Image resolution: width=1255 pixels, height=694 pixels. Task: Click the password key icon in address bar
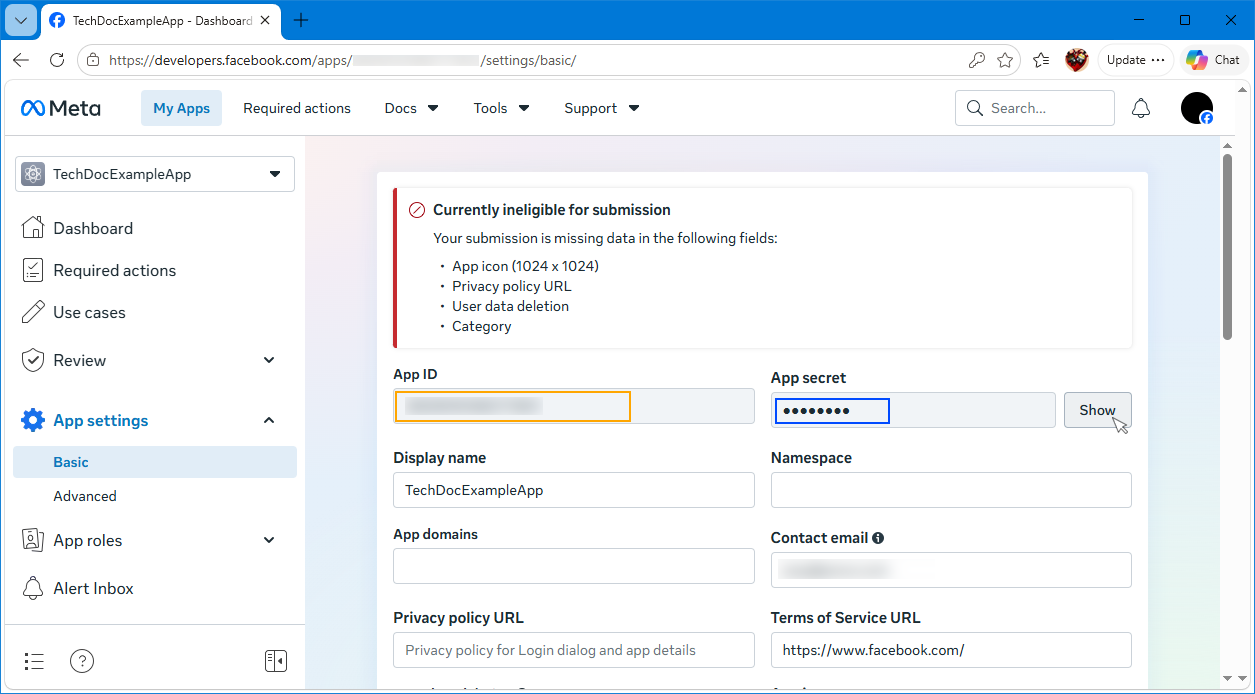click(x=977, y=60)
